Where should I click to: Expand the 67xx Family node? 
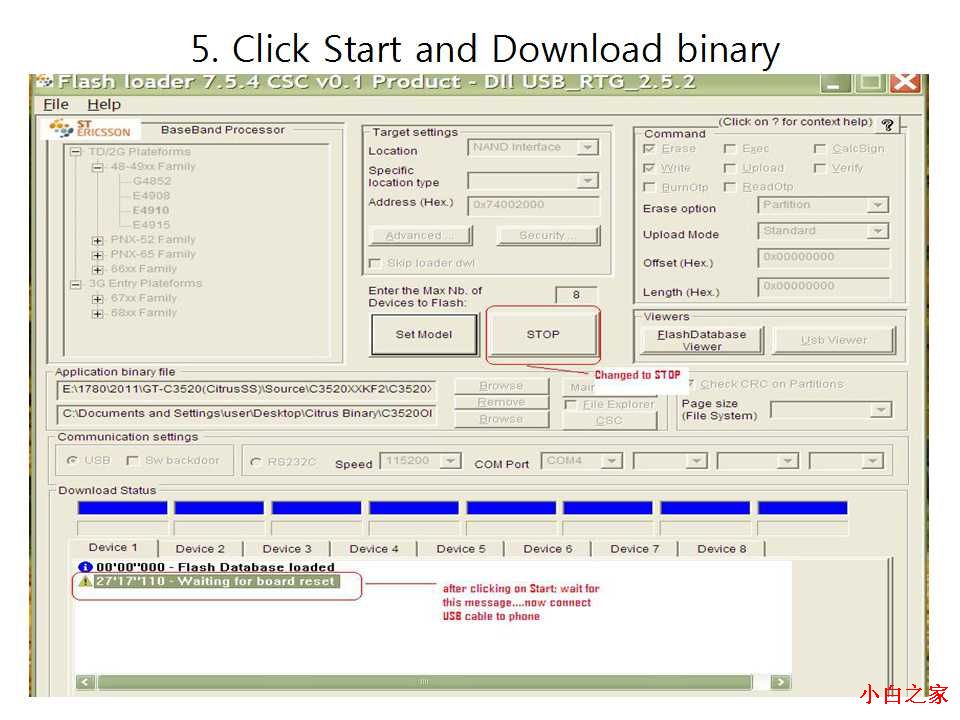pos(97,299)
